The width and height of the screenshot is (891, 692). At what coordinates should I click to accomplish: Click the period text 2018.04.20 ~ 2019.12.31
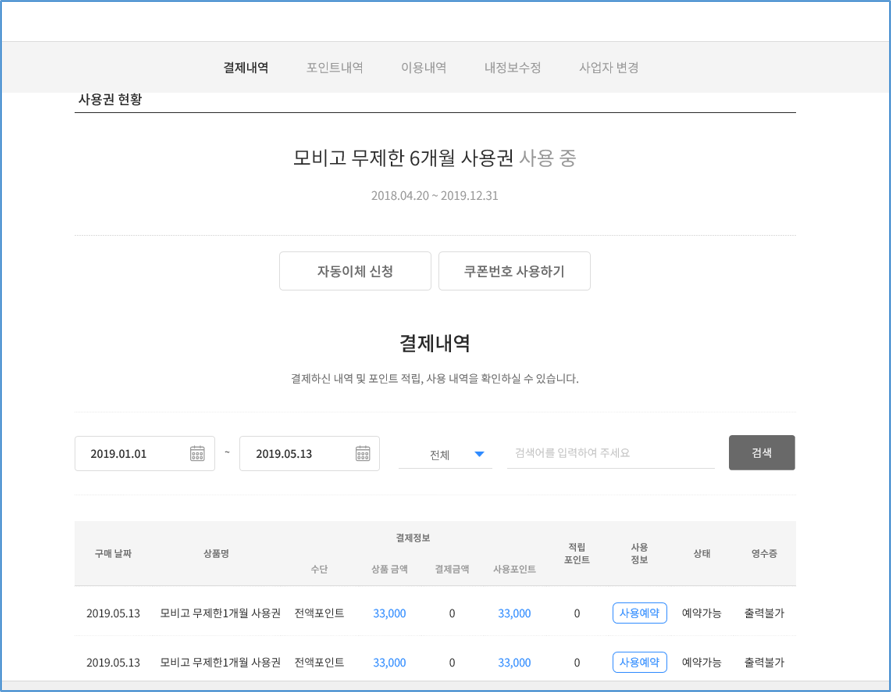pyautogui.click(x=435, y=196)
